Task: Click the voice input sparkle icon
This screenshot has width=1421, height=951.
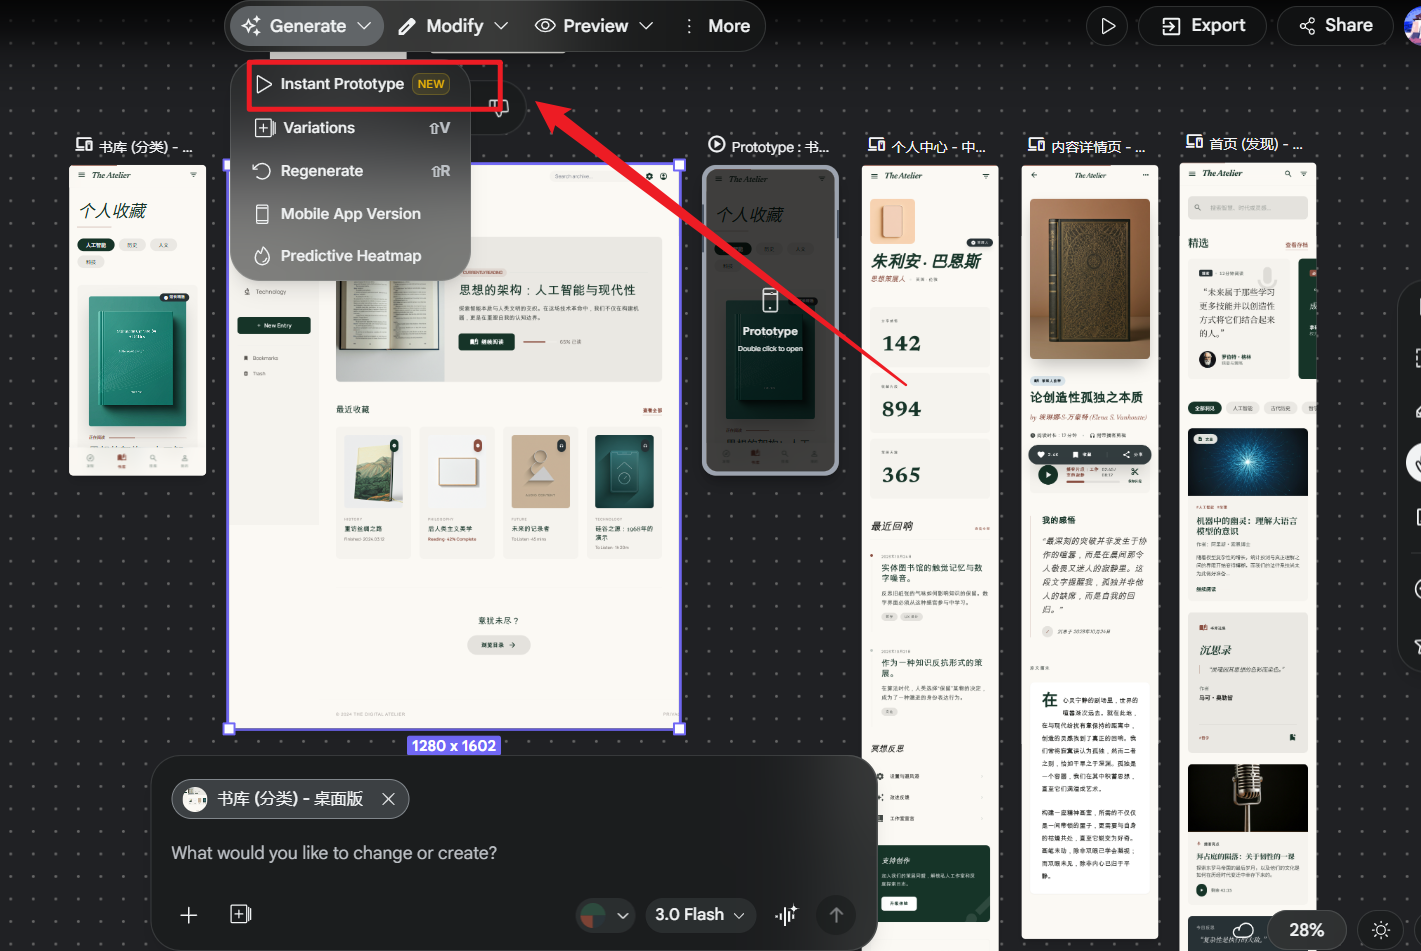Action: (786, 915)
